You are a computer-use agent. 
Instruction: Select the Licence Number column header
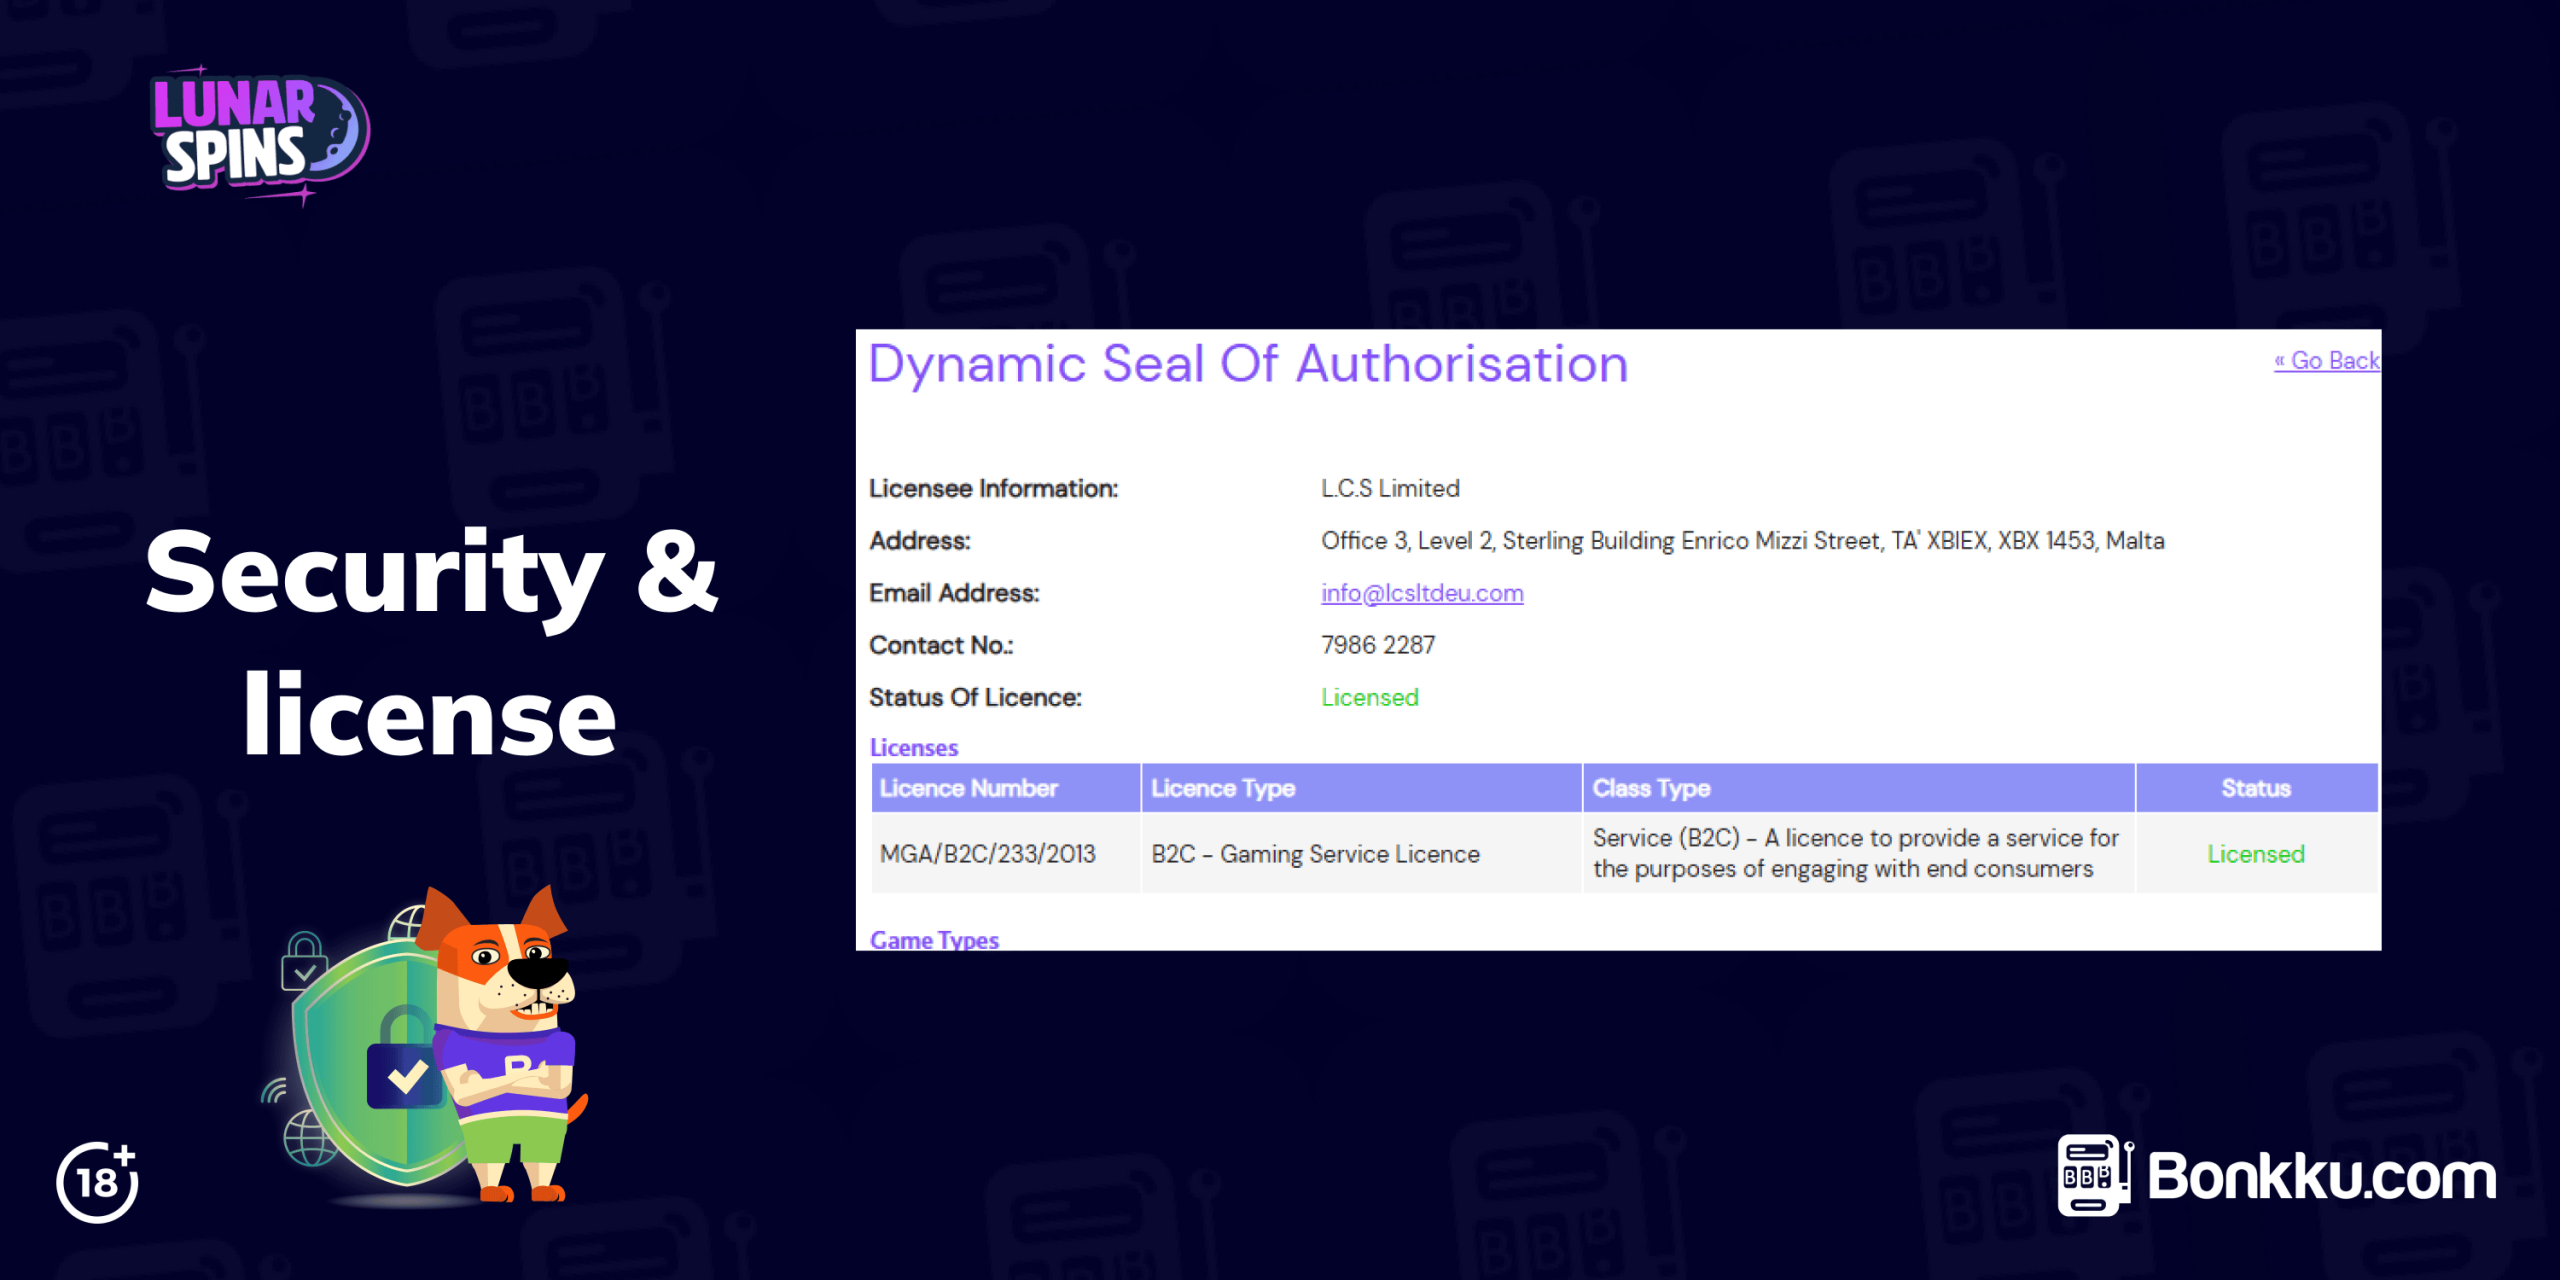click(x=1006, y=788)
